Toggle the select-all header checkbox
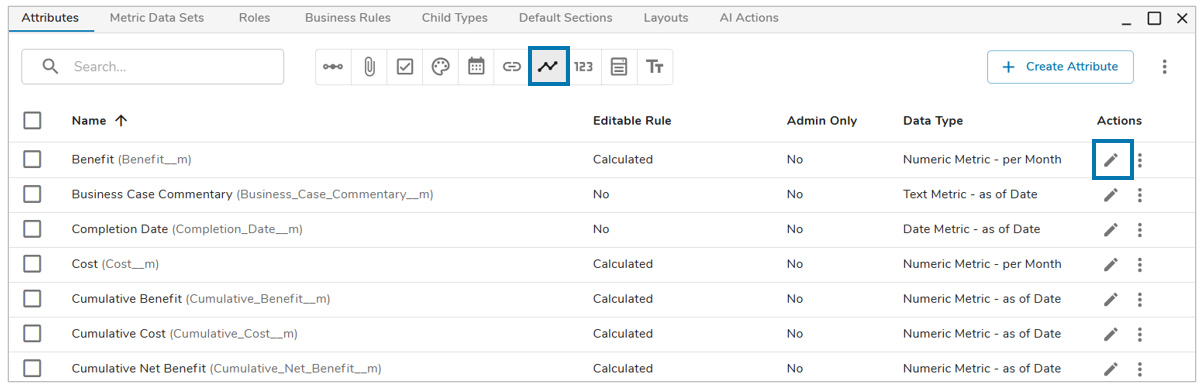This screenshot has height=386, width=1200. (32, 120)
